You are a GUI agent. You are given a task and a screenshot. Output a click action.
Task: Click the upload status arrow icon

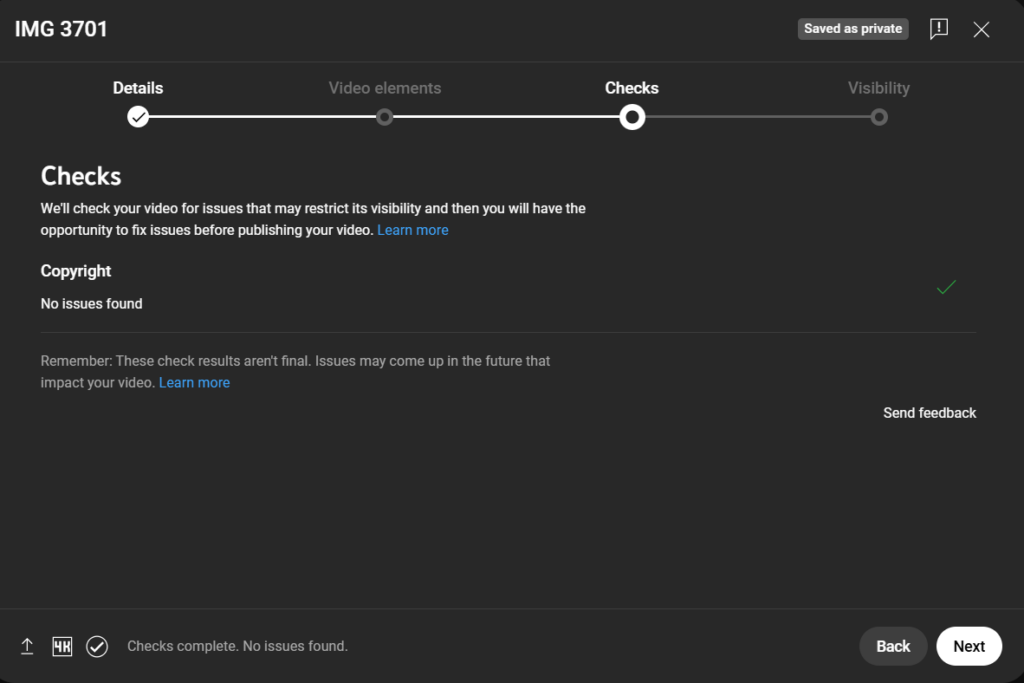click(x=28, y=646)
